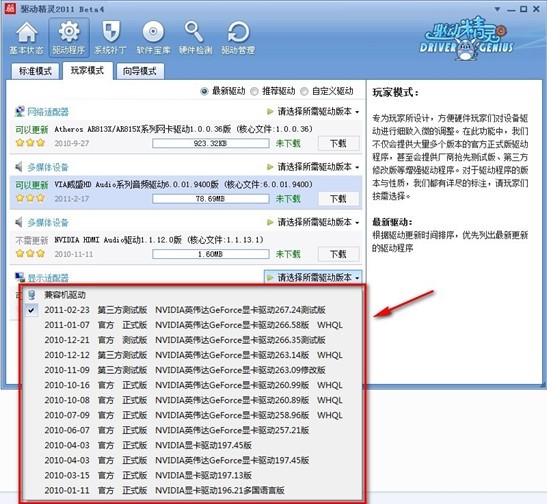Choose the 2010-10-16 GeForce 260.99版 entry

tap(192, 385)
